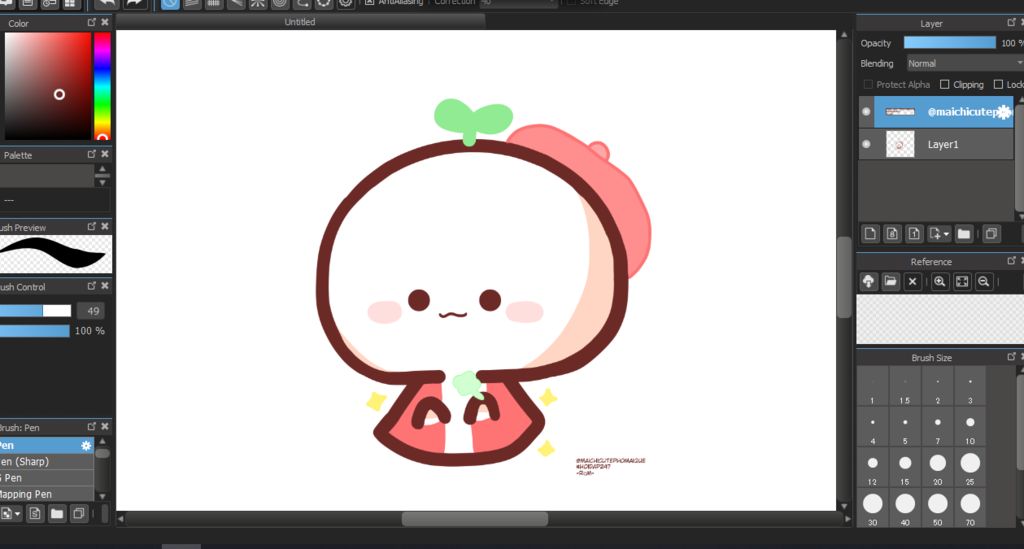Select the Layer1 layer row
1024x549 pixels.
[x=935, y=144]
